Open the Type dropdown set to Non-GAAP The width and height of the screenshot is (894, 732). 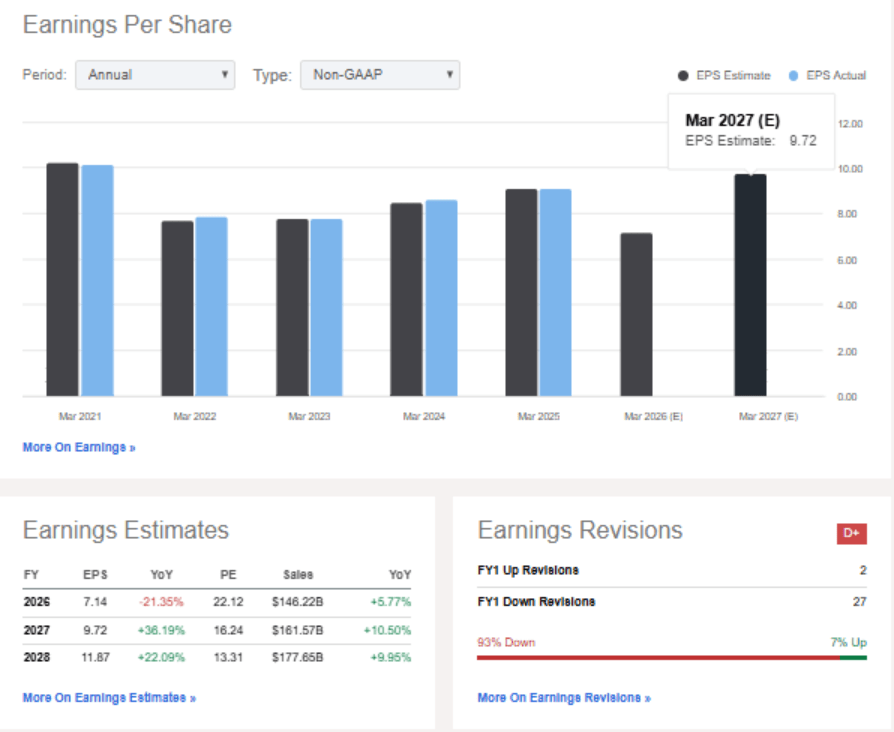tap(380, 75)
